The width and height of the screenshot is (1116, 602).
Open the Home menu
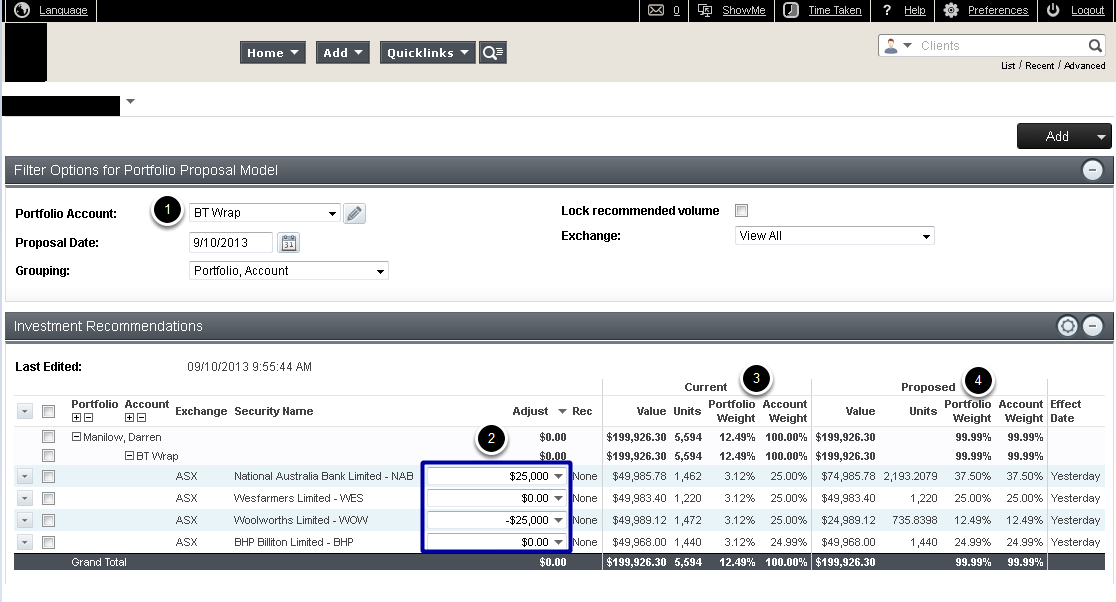tap(273, 53)
